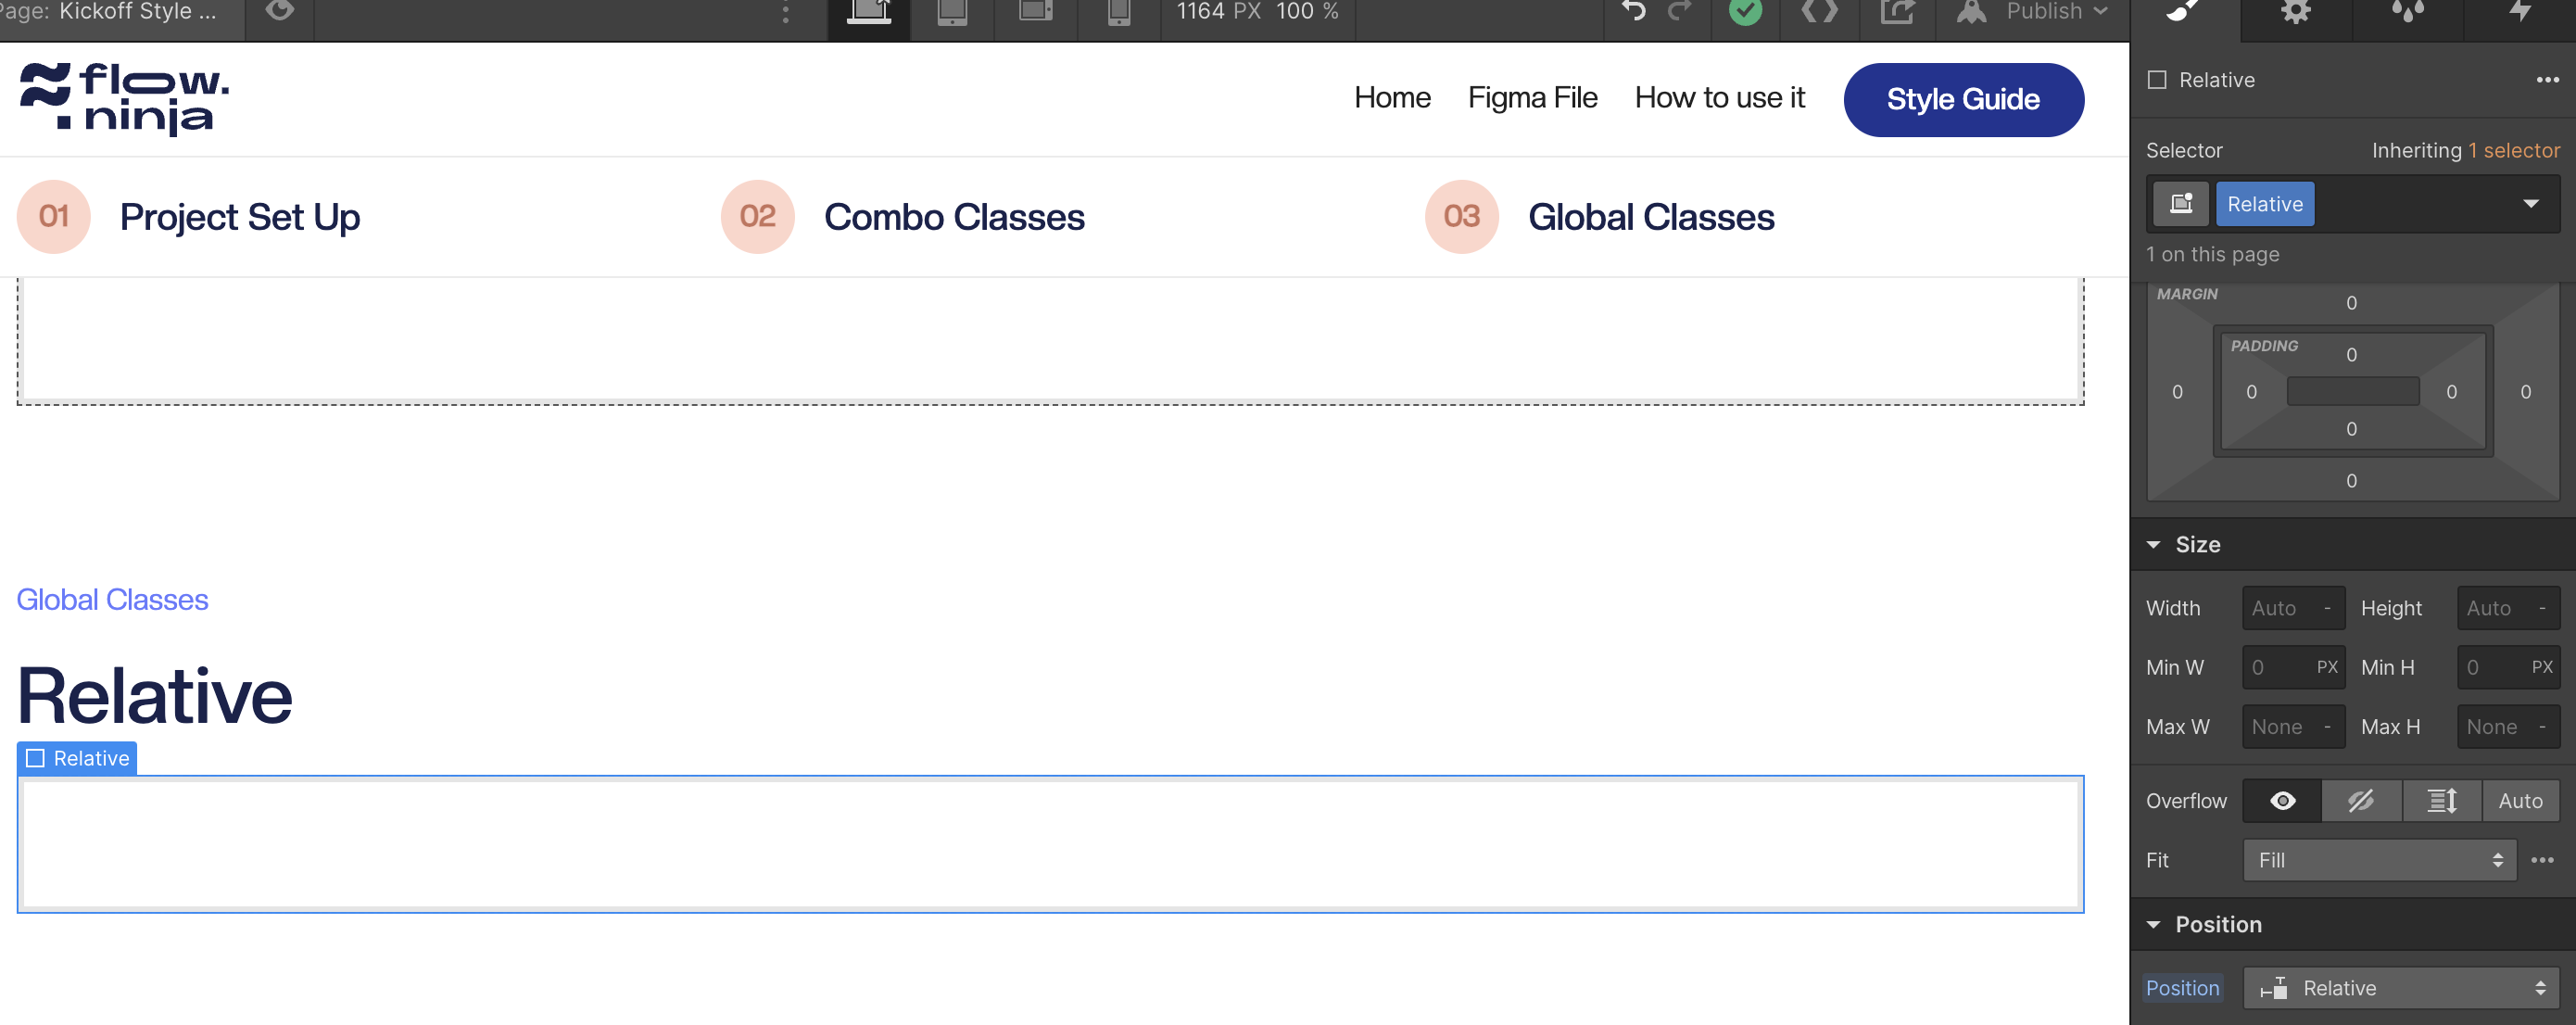Edit the right margin value

pos(2525,392)
